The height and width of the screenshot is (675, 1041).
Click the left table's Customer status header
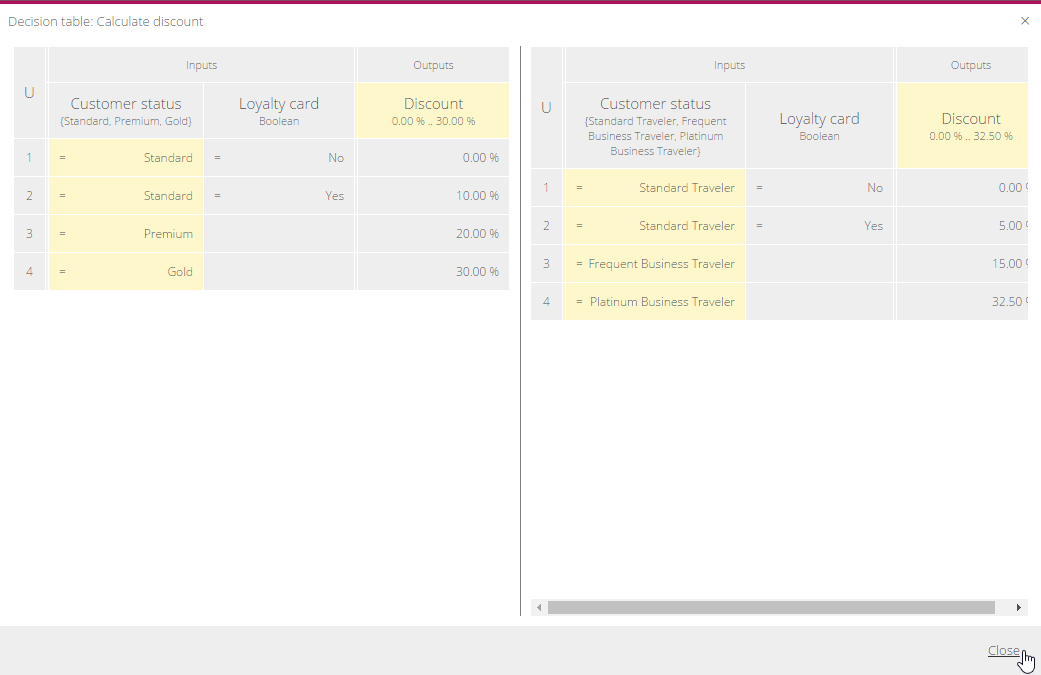126,111
